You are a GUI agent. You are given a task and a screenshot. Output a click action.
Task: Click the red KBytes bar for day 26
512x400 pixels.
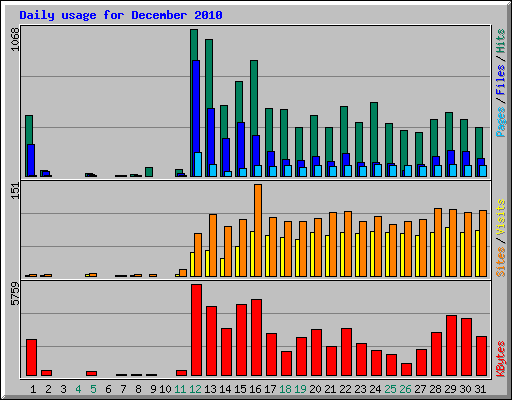[406, 369]
